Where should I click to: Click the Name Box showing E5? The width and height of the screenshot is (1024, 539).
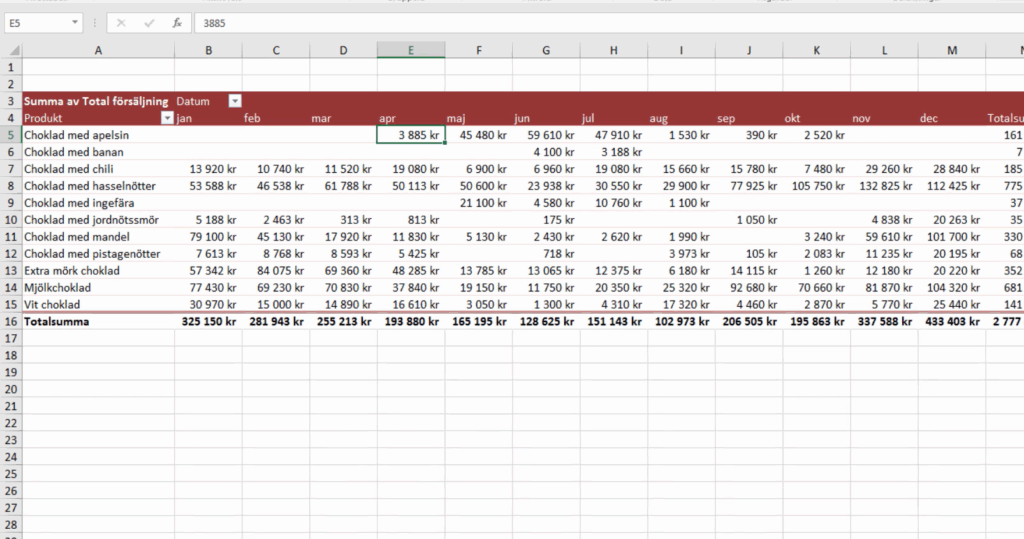tap(36, 22)
